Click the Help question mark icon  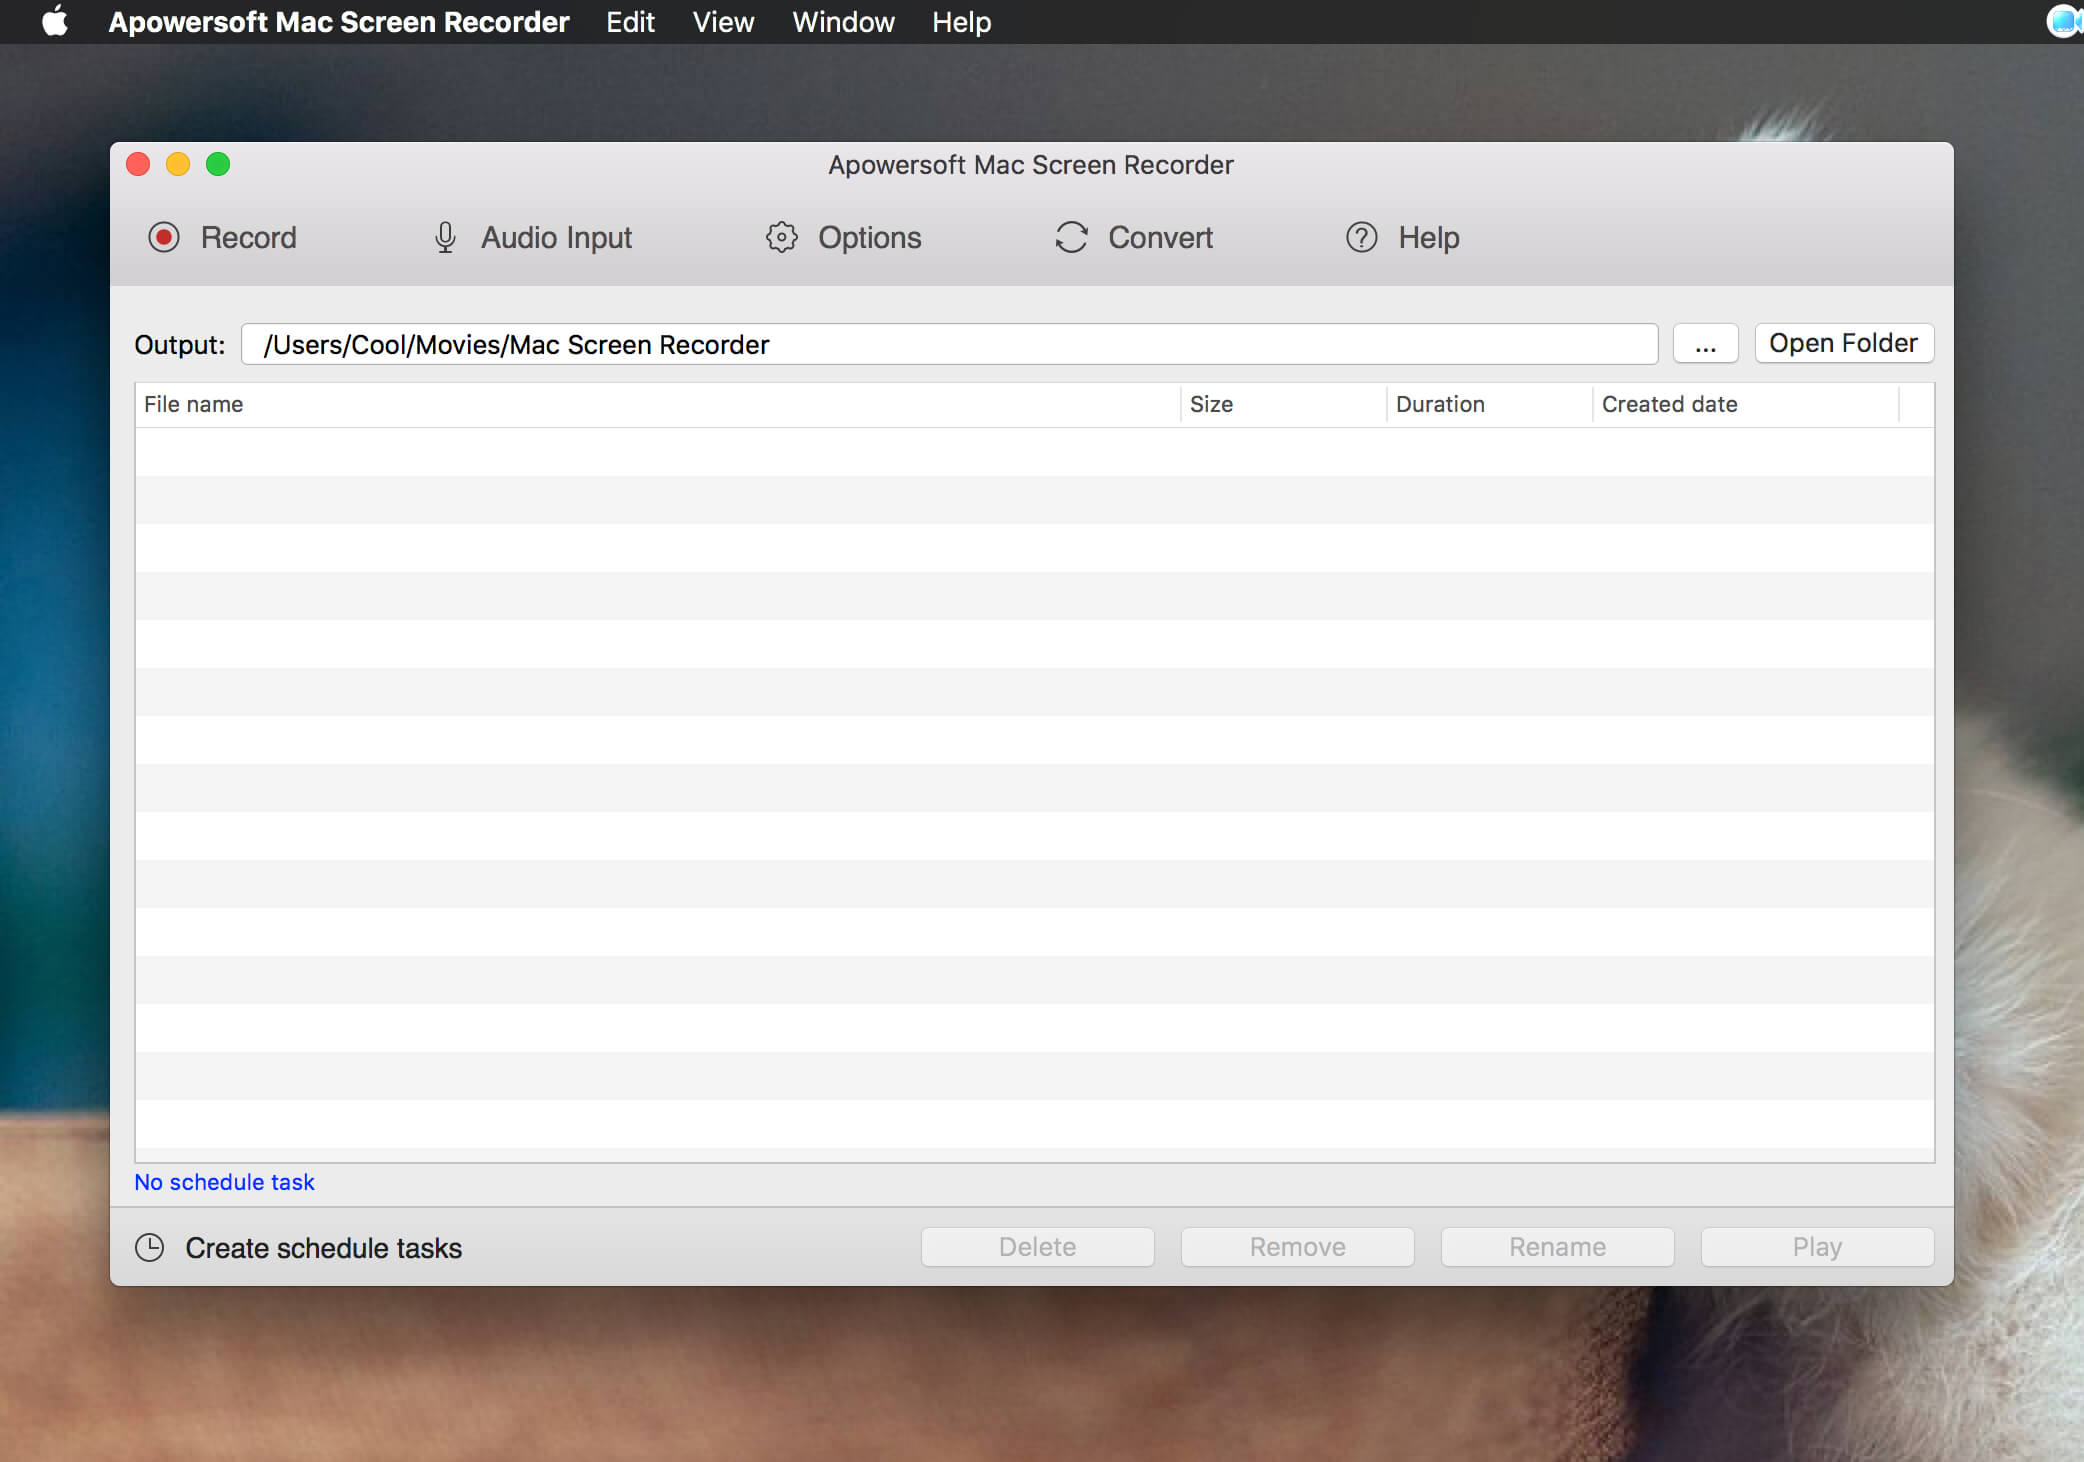coord(1361,237)
